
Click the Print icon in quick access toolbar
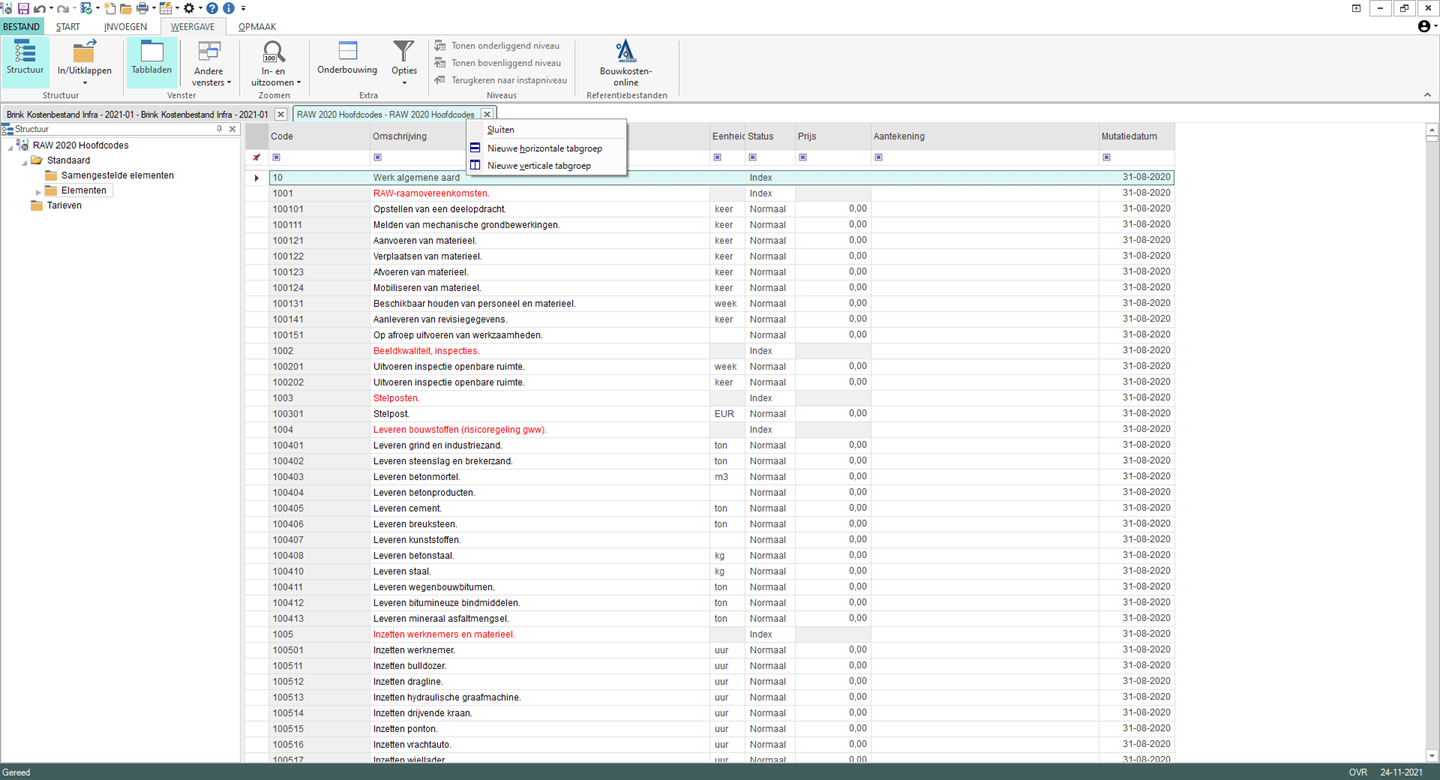click(x=142, y=8)
